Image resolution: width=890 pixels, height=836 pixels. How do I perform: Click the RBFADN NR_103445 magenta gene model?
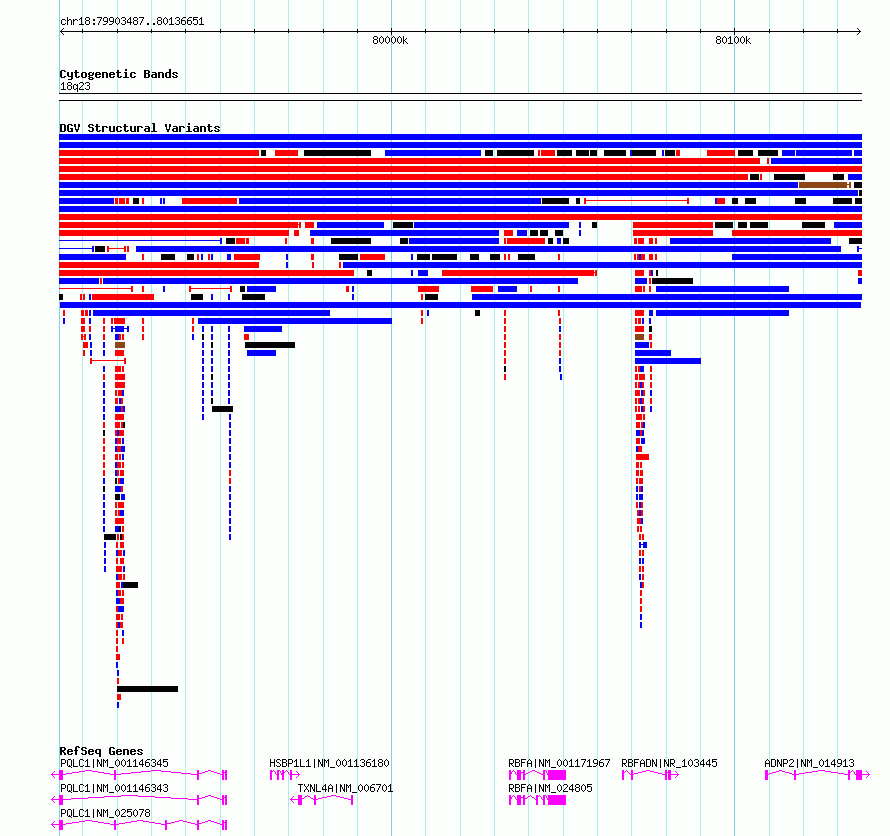650,775
